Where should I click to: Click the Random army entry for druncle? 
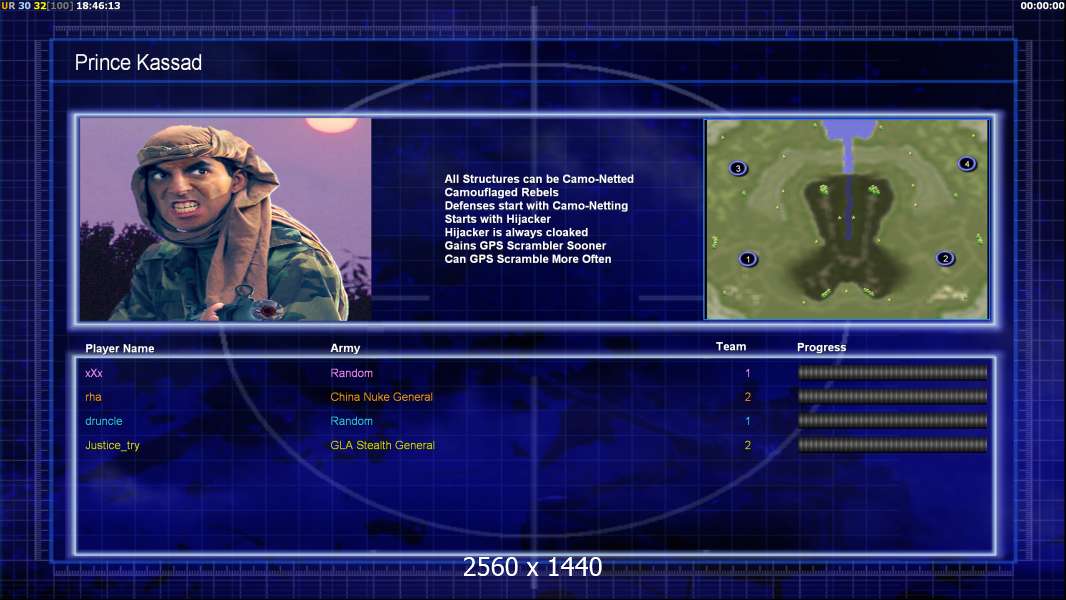pyautogui.click(x=351, y=421)
